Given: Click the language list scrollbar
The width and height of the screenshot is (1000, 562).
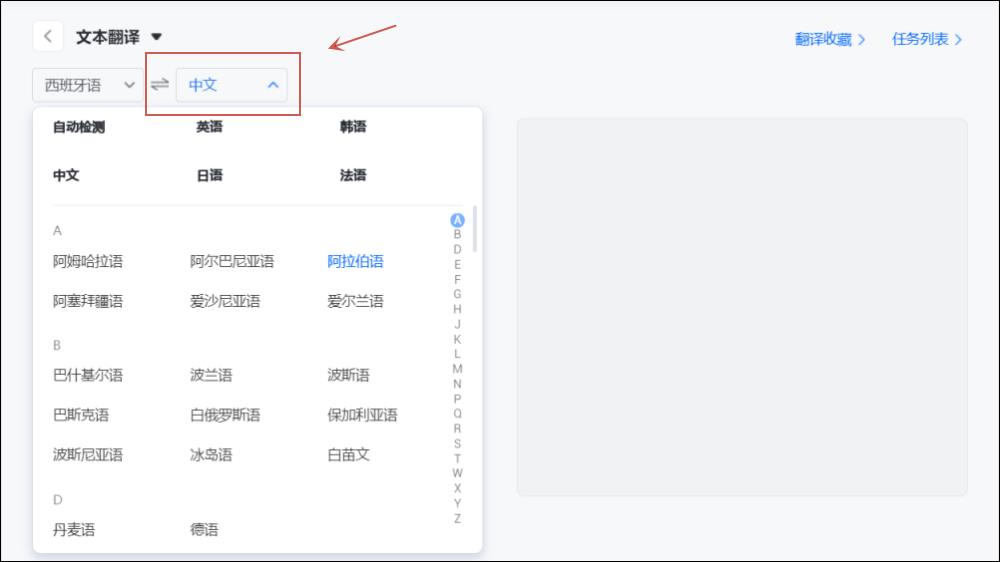Looking at the screenshot, I should [x=474, y=230].
